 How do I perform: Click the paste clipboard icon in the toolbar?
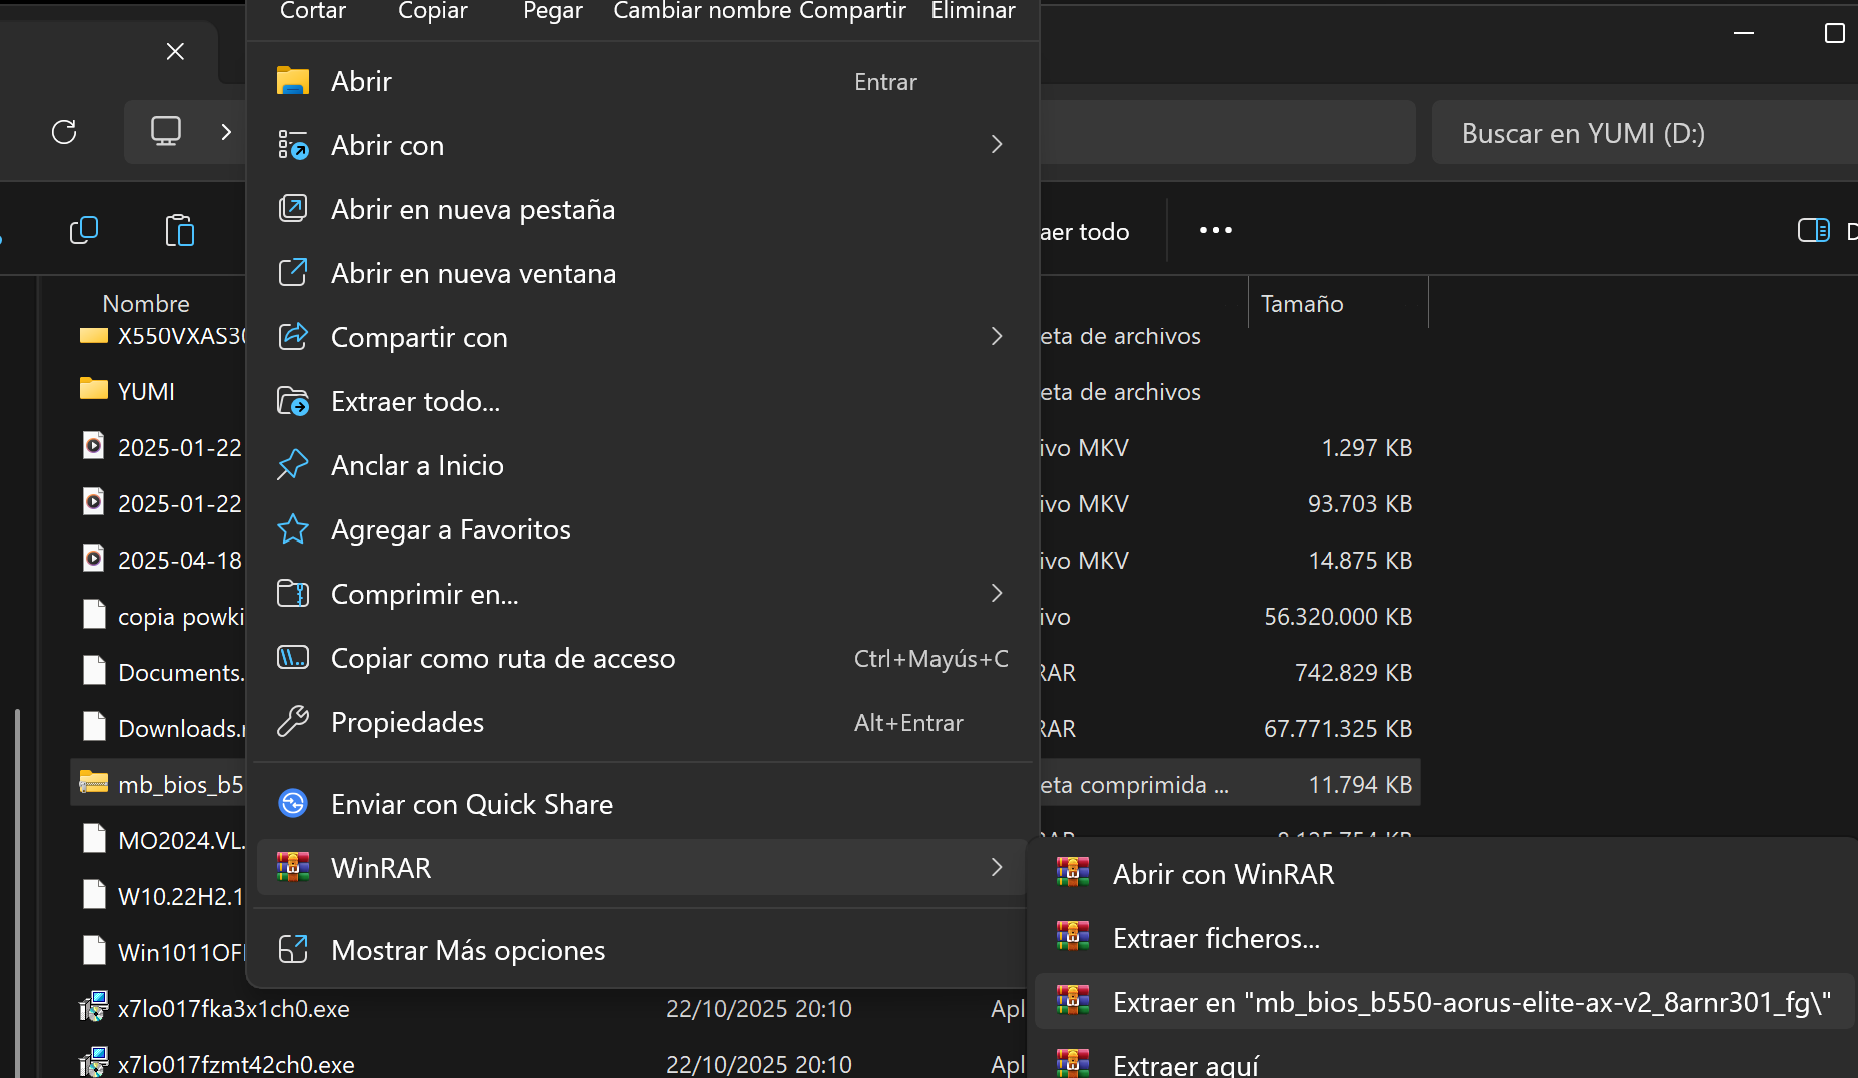tap(179, 231)
